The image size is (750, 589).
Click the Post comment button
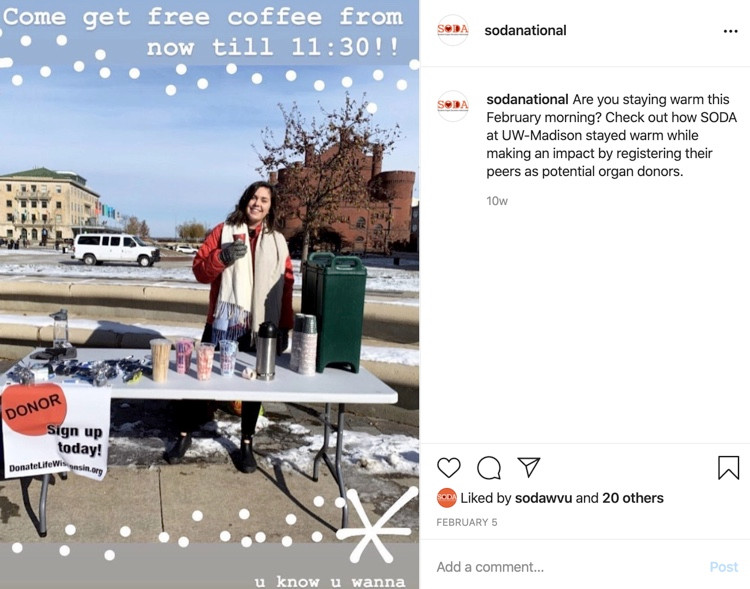pyautogui.click(x=724, y=567)
